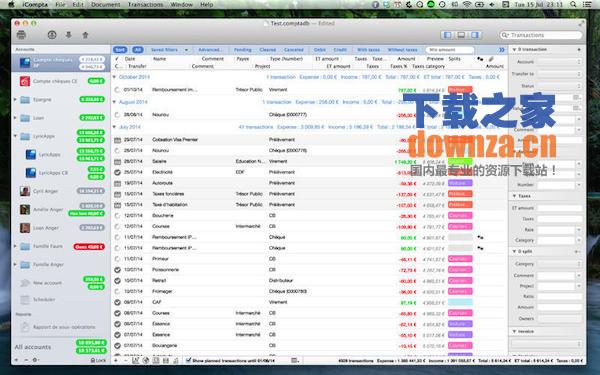This screenshot has height=375, width=600.
Task: Click the Transactions search field
Action: (541, 35)
